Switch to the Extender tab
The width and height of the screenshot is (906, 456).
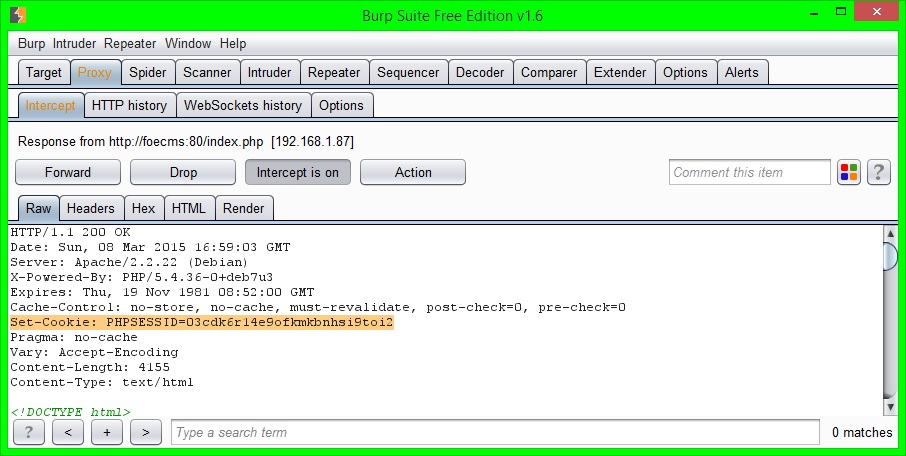click(x=620, y=73)
